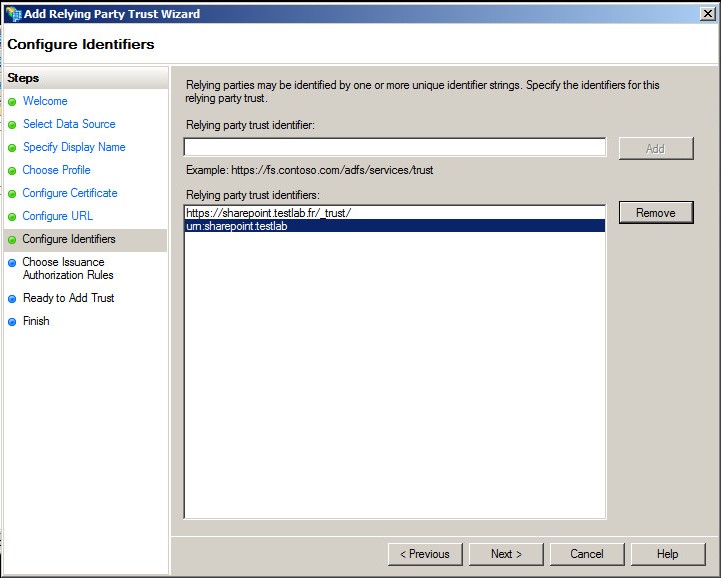Viewport: 721px width, 578px height.
Task: Click the wizard title bar icon
Action: coord(14,14)
